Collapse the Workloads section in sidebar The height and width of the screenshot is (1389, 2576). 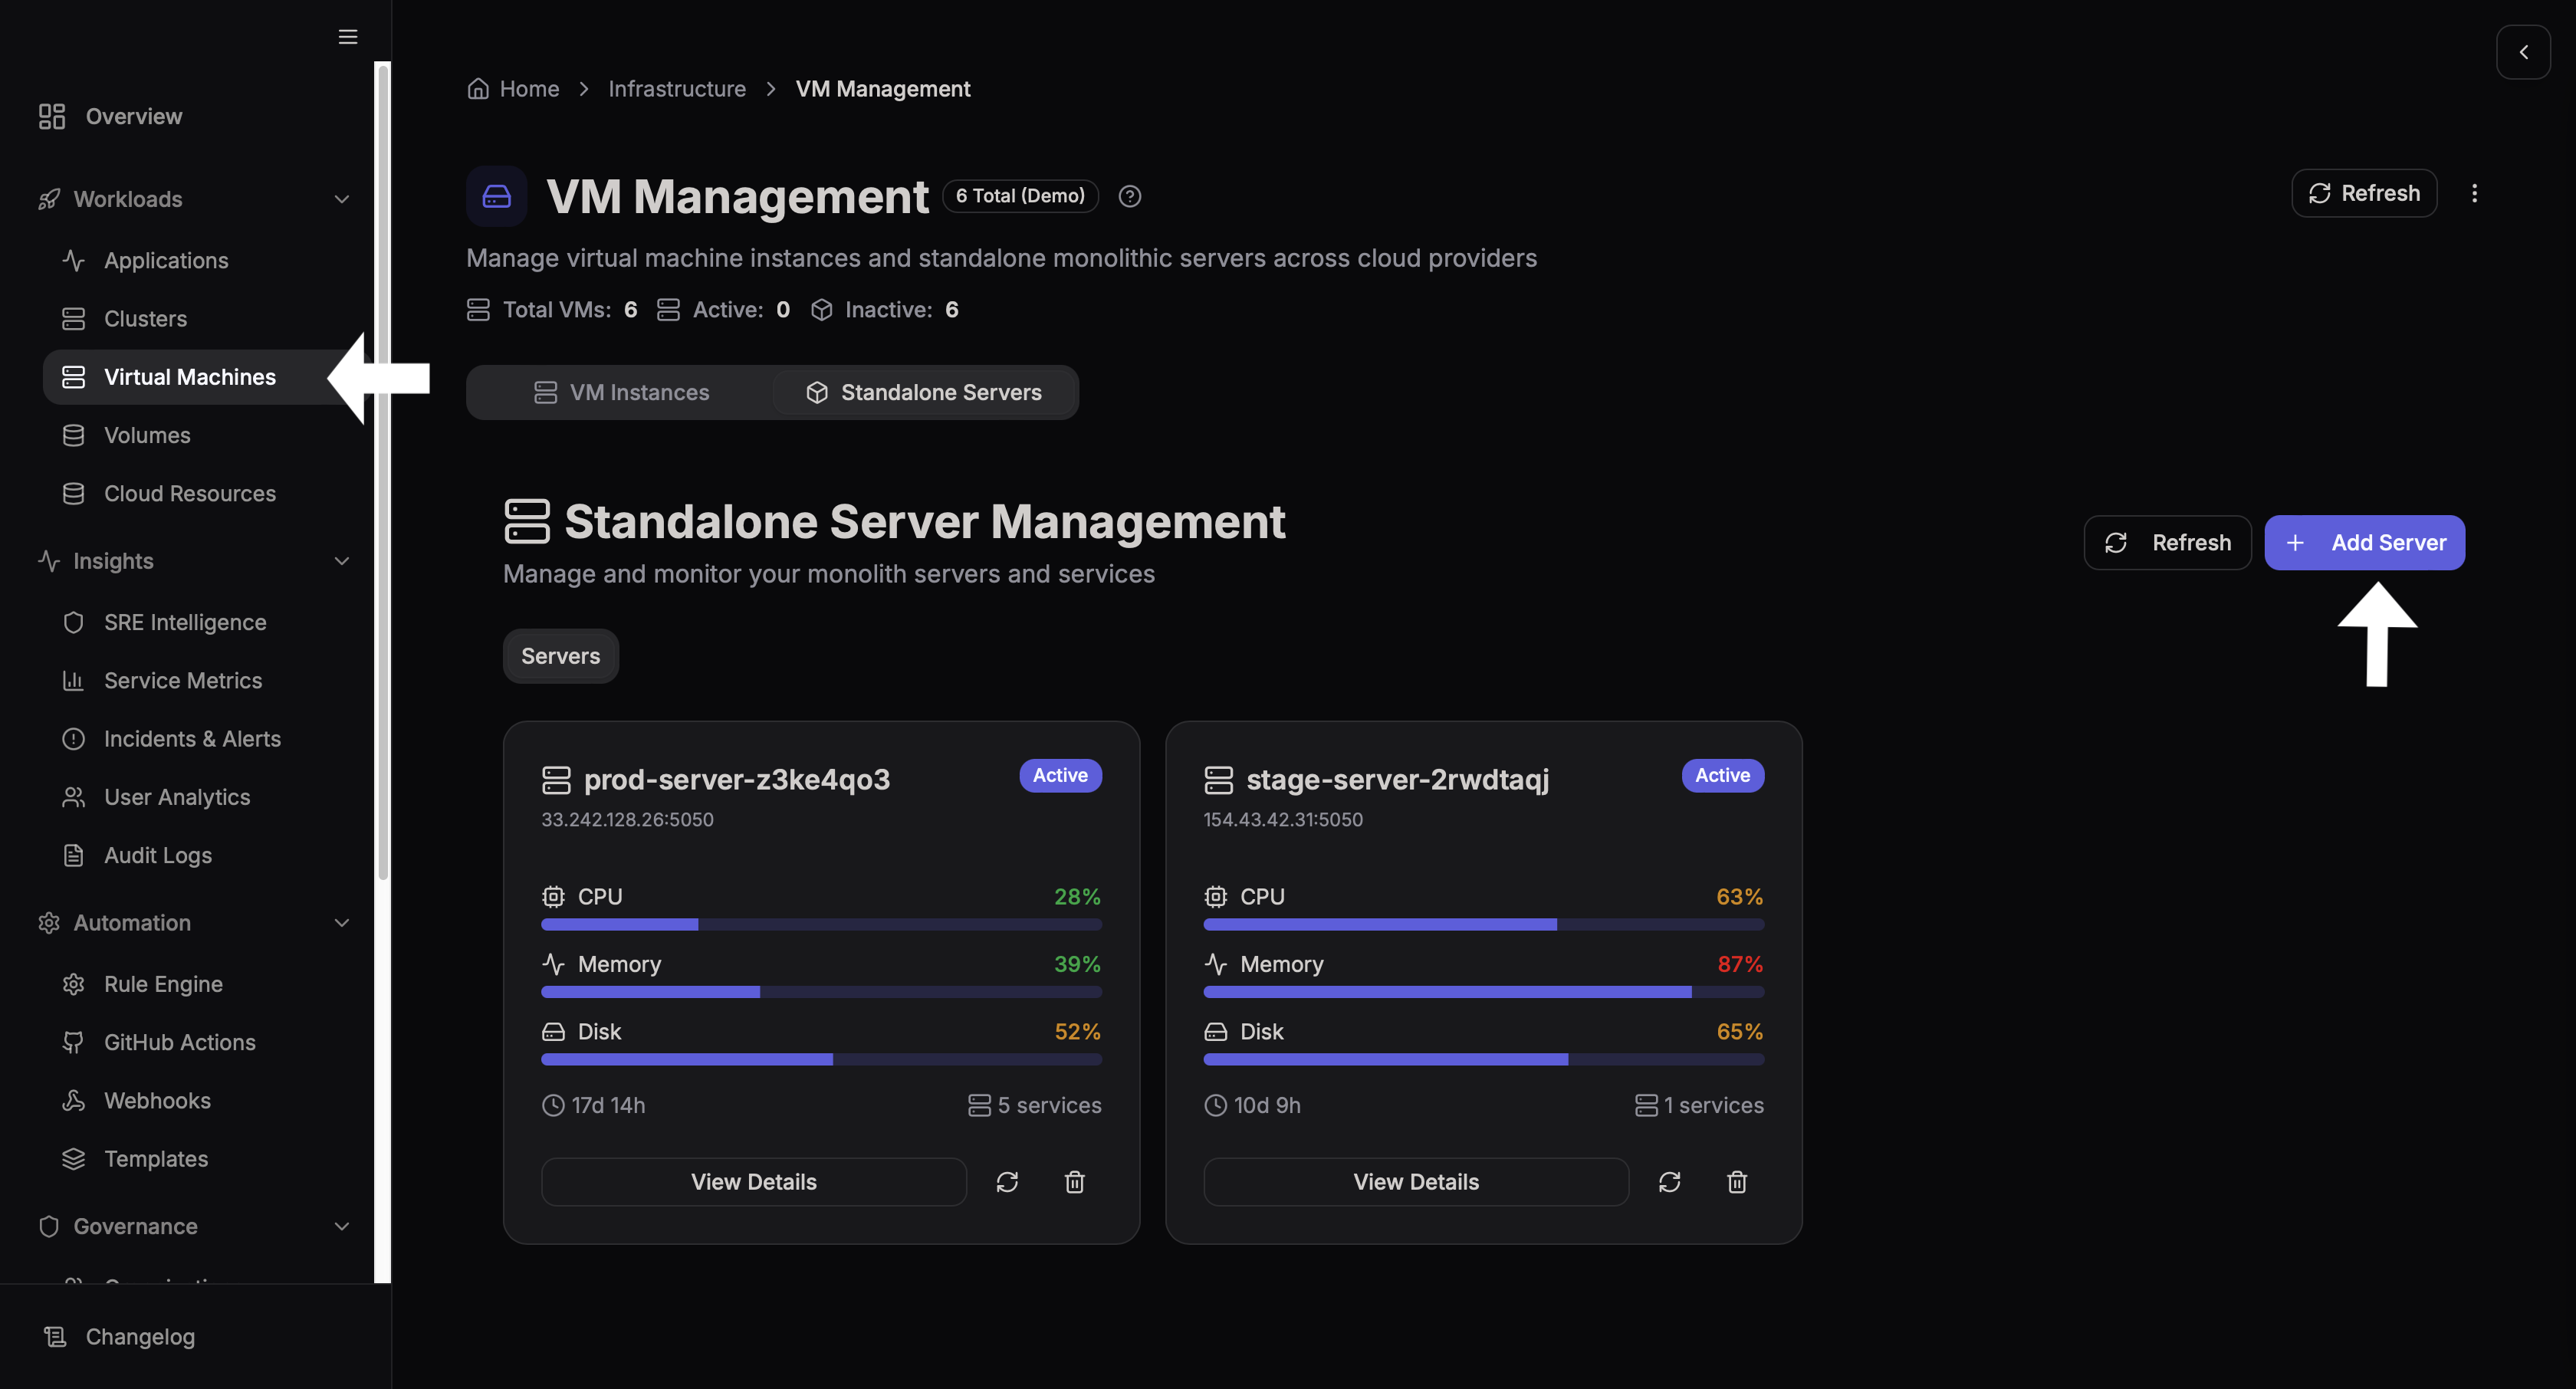pyautogui.click(x=341, y=199)
